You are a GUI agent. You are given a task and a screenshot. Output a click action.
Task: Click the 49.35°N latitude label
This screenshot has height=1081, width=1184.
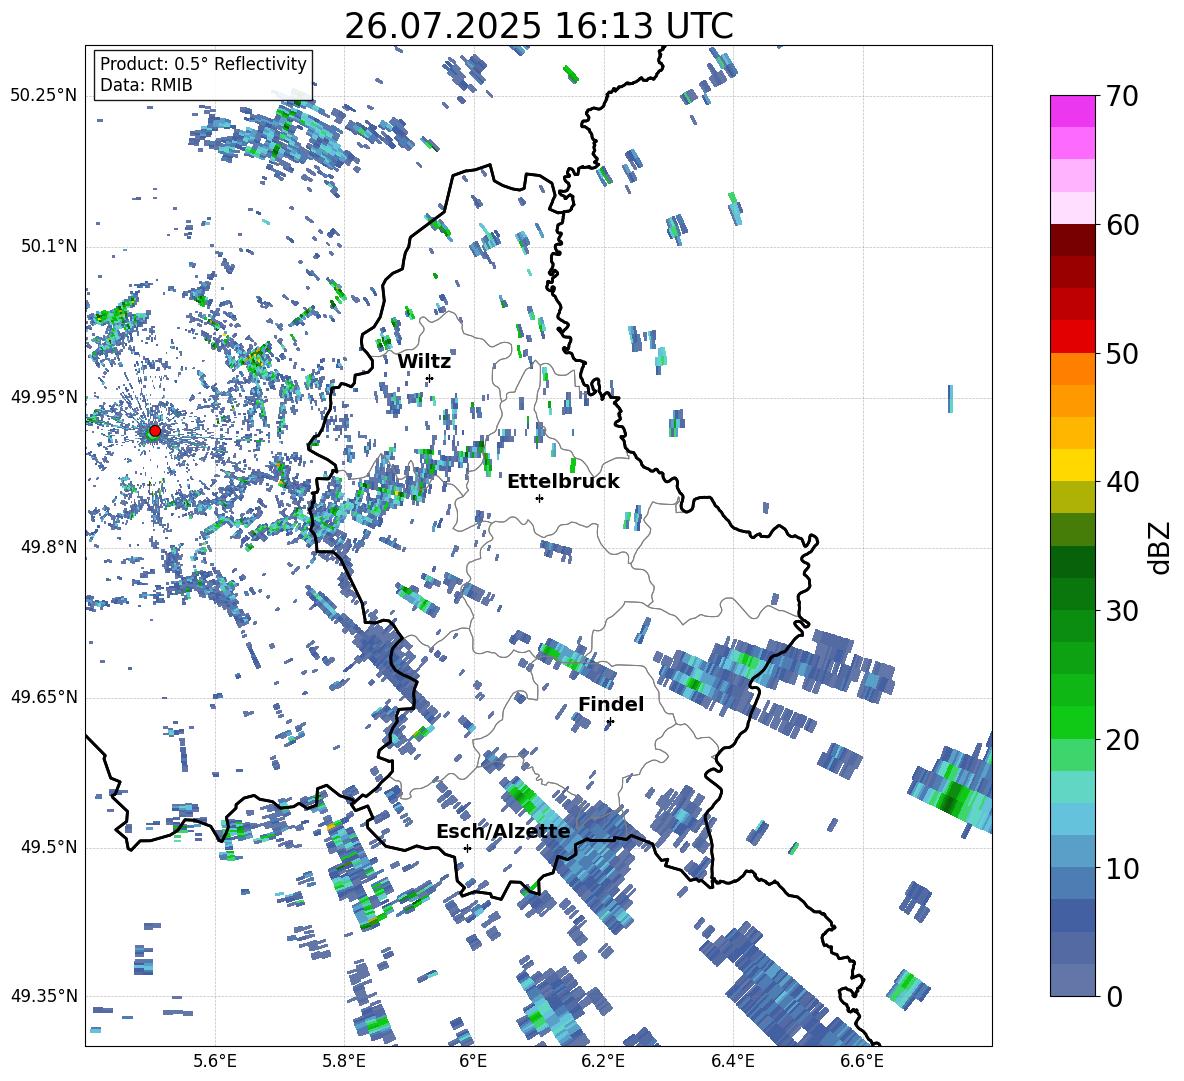(44, 996)
